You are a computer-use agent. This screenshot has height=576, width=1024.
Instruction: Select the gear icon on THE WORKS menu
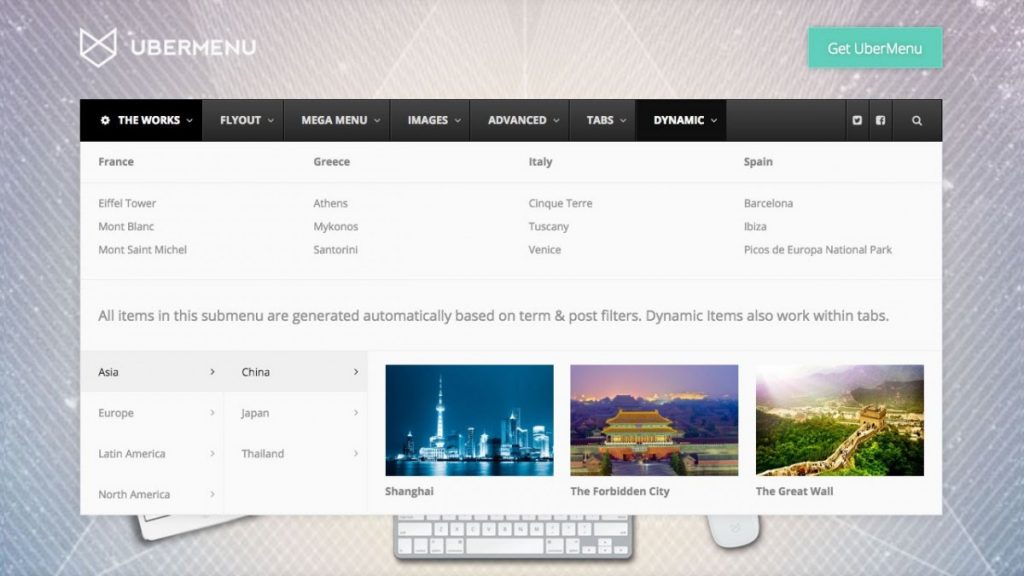coord(106,120)
